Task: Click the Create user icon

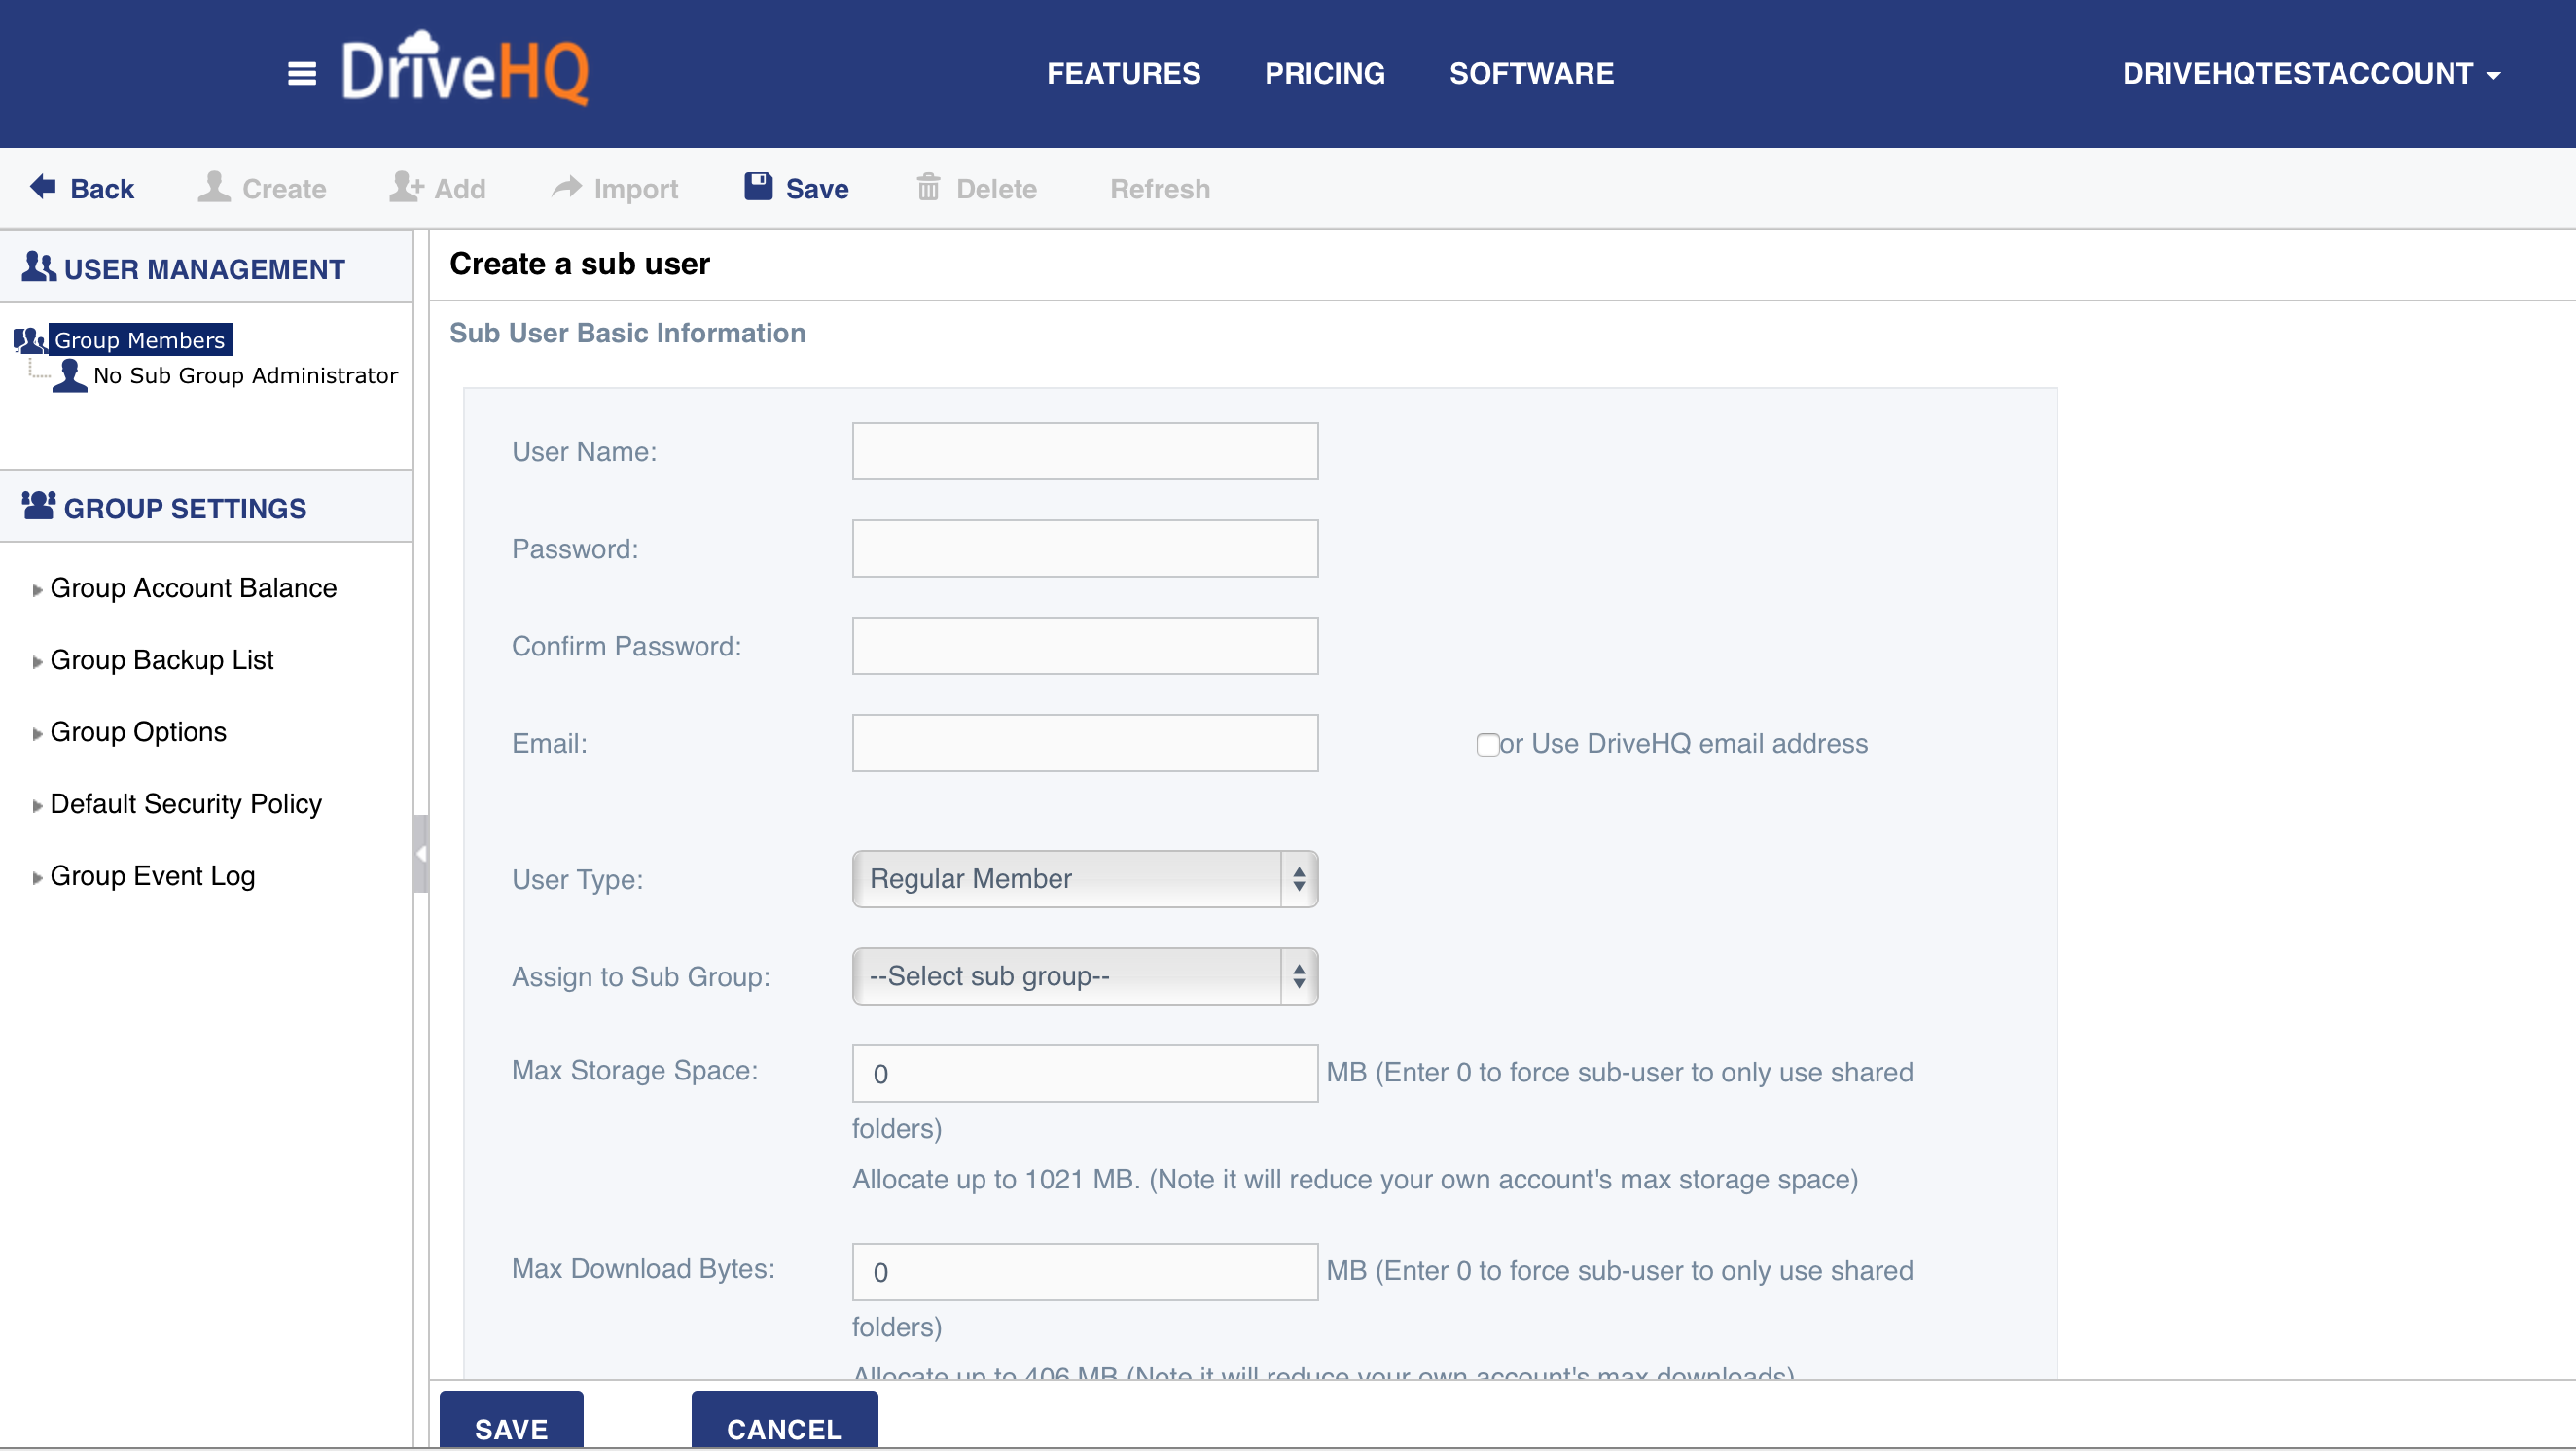Action: click(x=213, y=187)
